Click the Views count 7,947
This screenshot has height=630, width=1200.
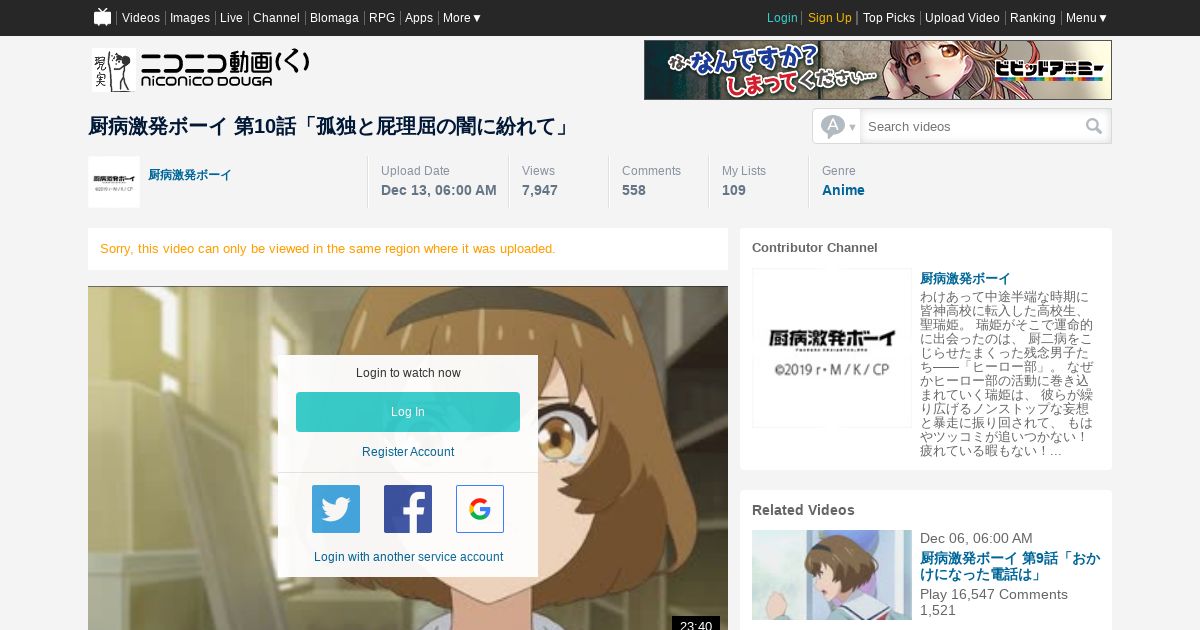(540, 190)
